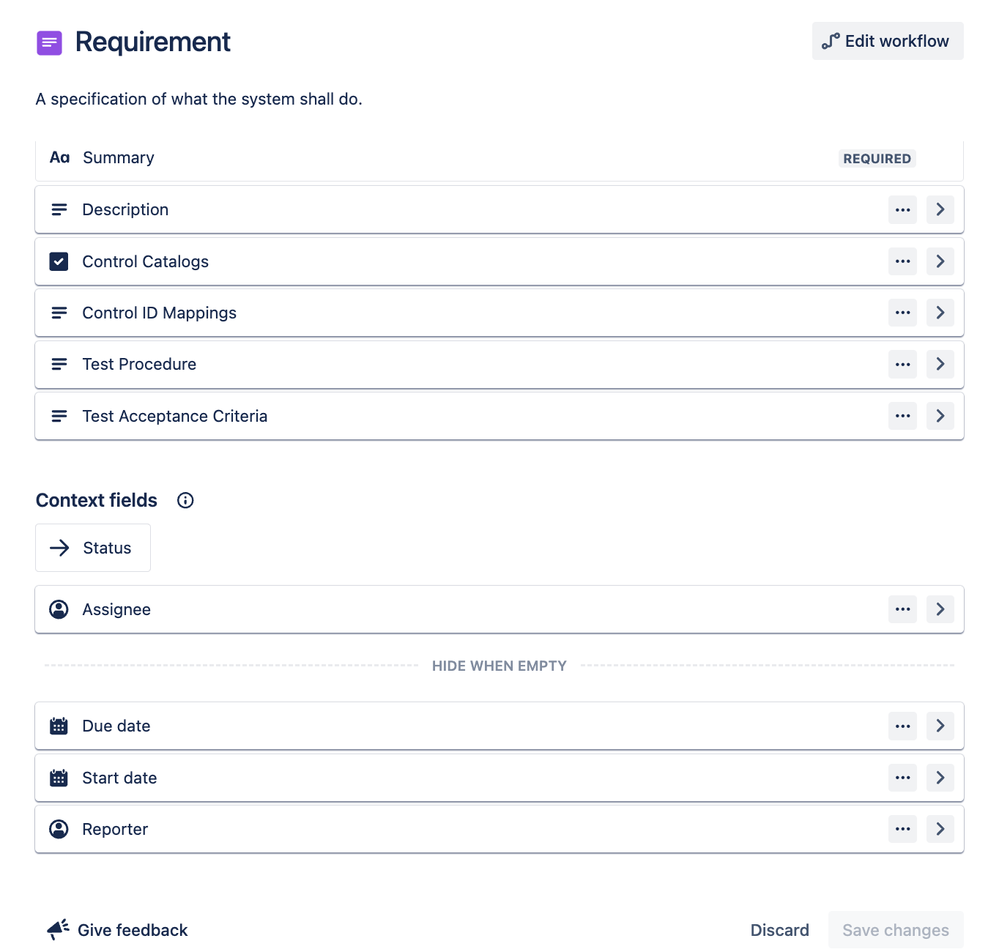Click the Requirement issue type icon
Image resolution: width=999 pixels, height=949 pixels.
[x=49, y=42]
